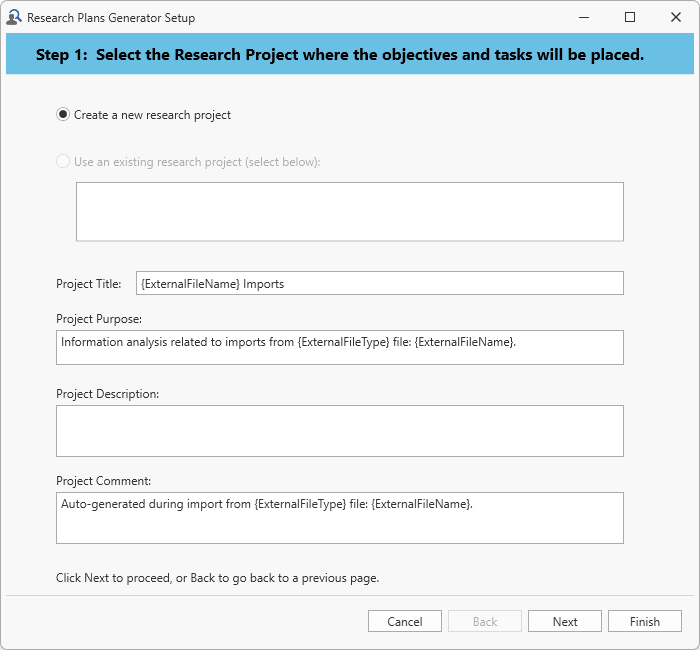Click the "Project Comment:" label

tap(103, 481)
